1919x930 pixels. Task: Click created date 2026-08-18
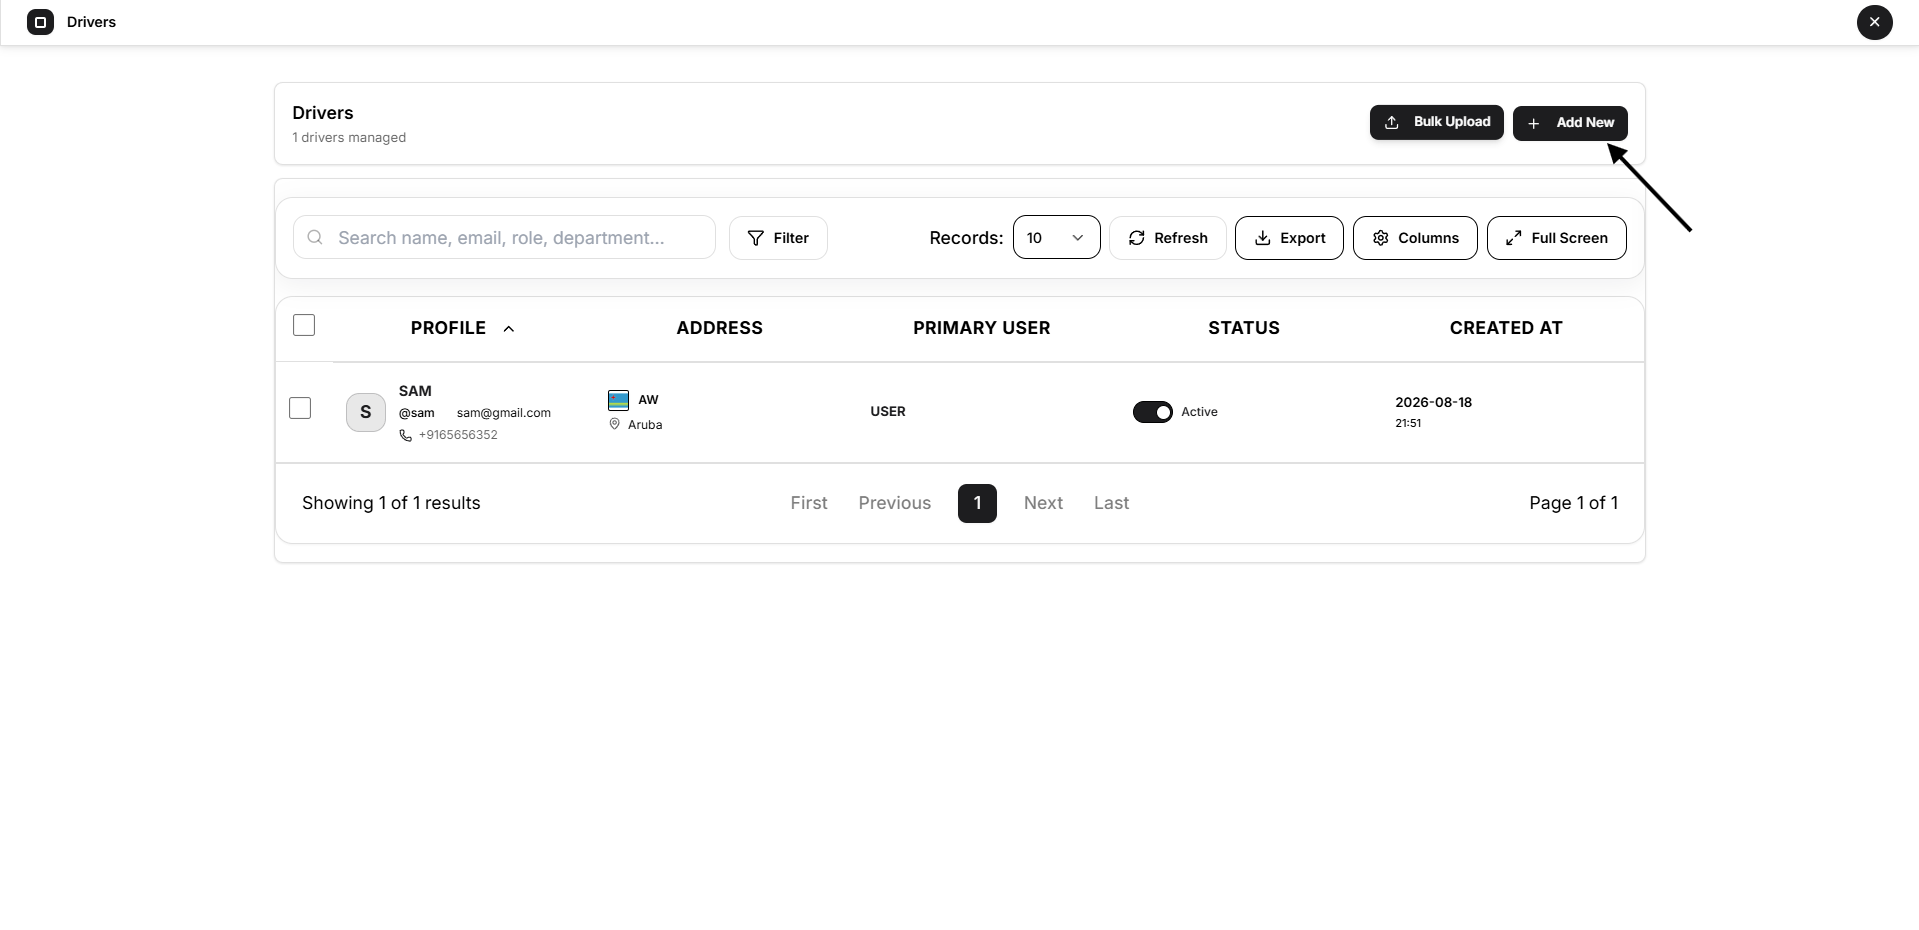tap(1433, 402)
